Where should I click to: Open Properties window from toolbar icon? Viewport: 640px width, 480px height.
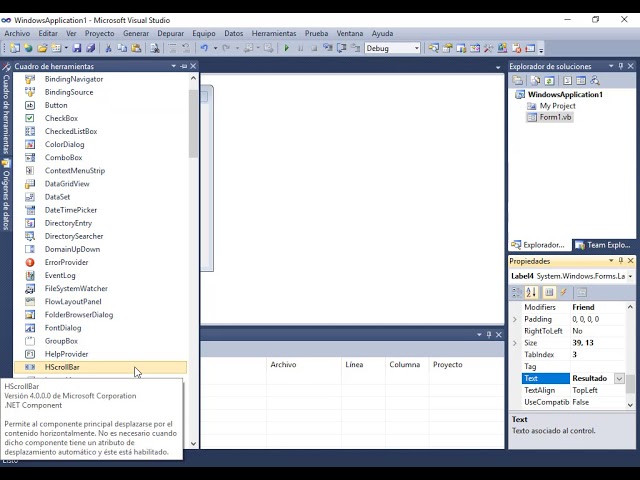[447, 48]
